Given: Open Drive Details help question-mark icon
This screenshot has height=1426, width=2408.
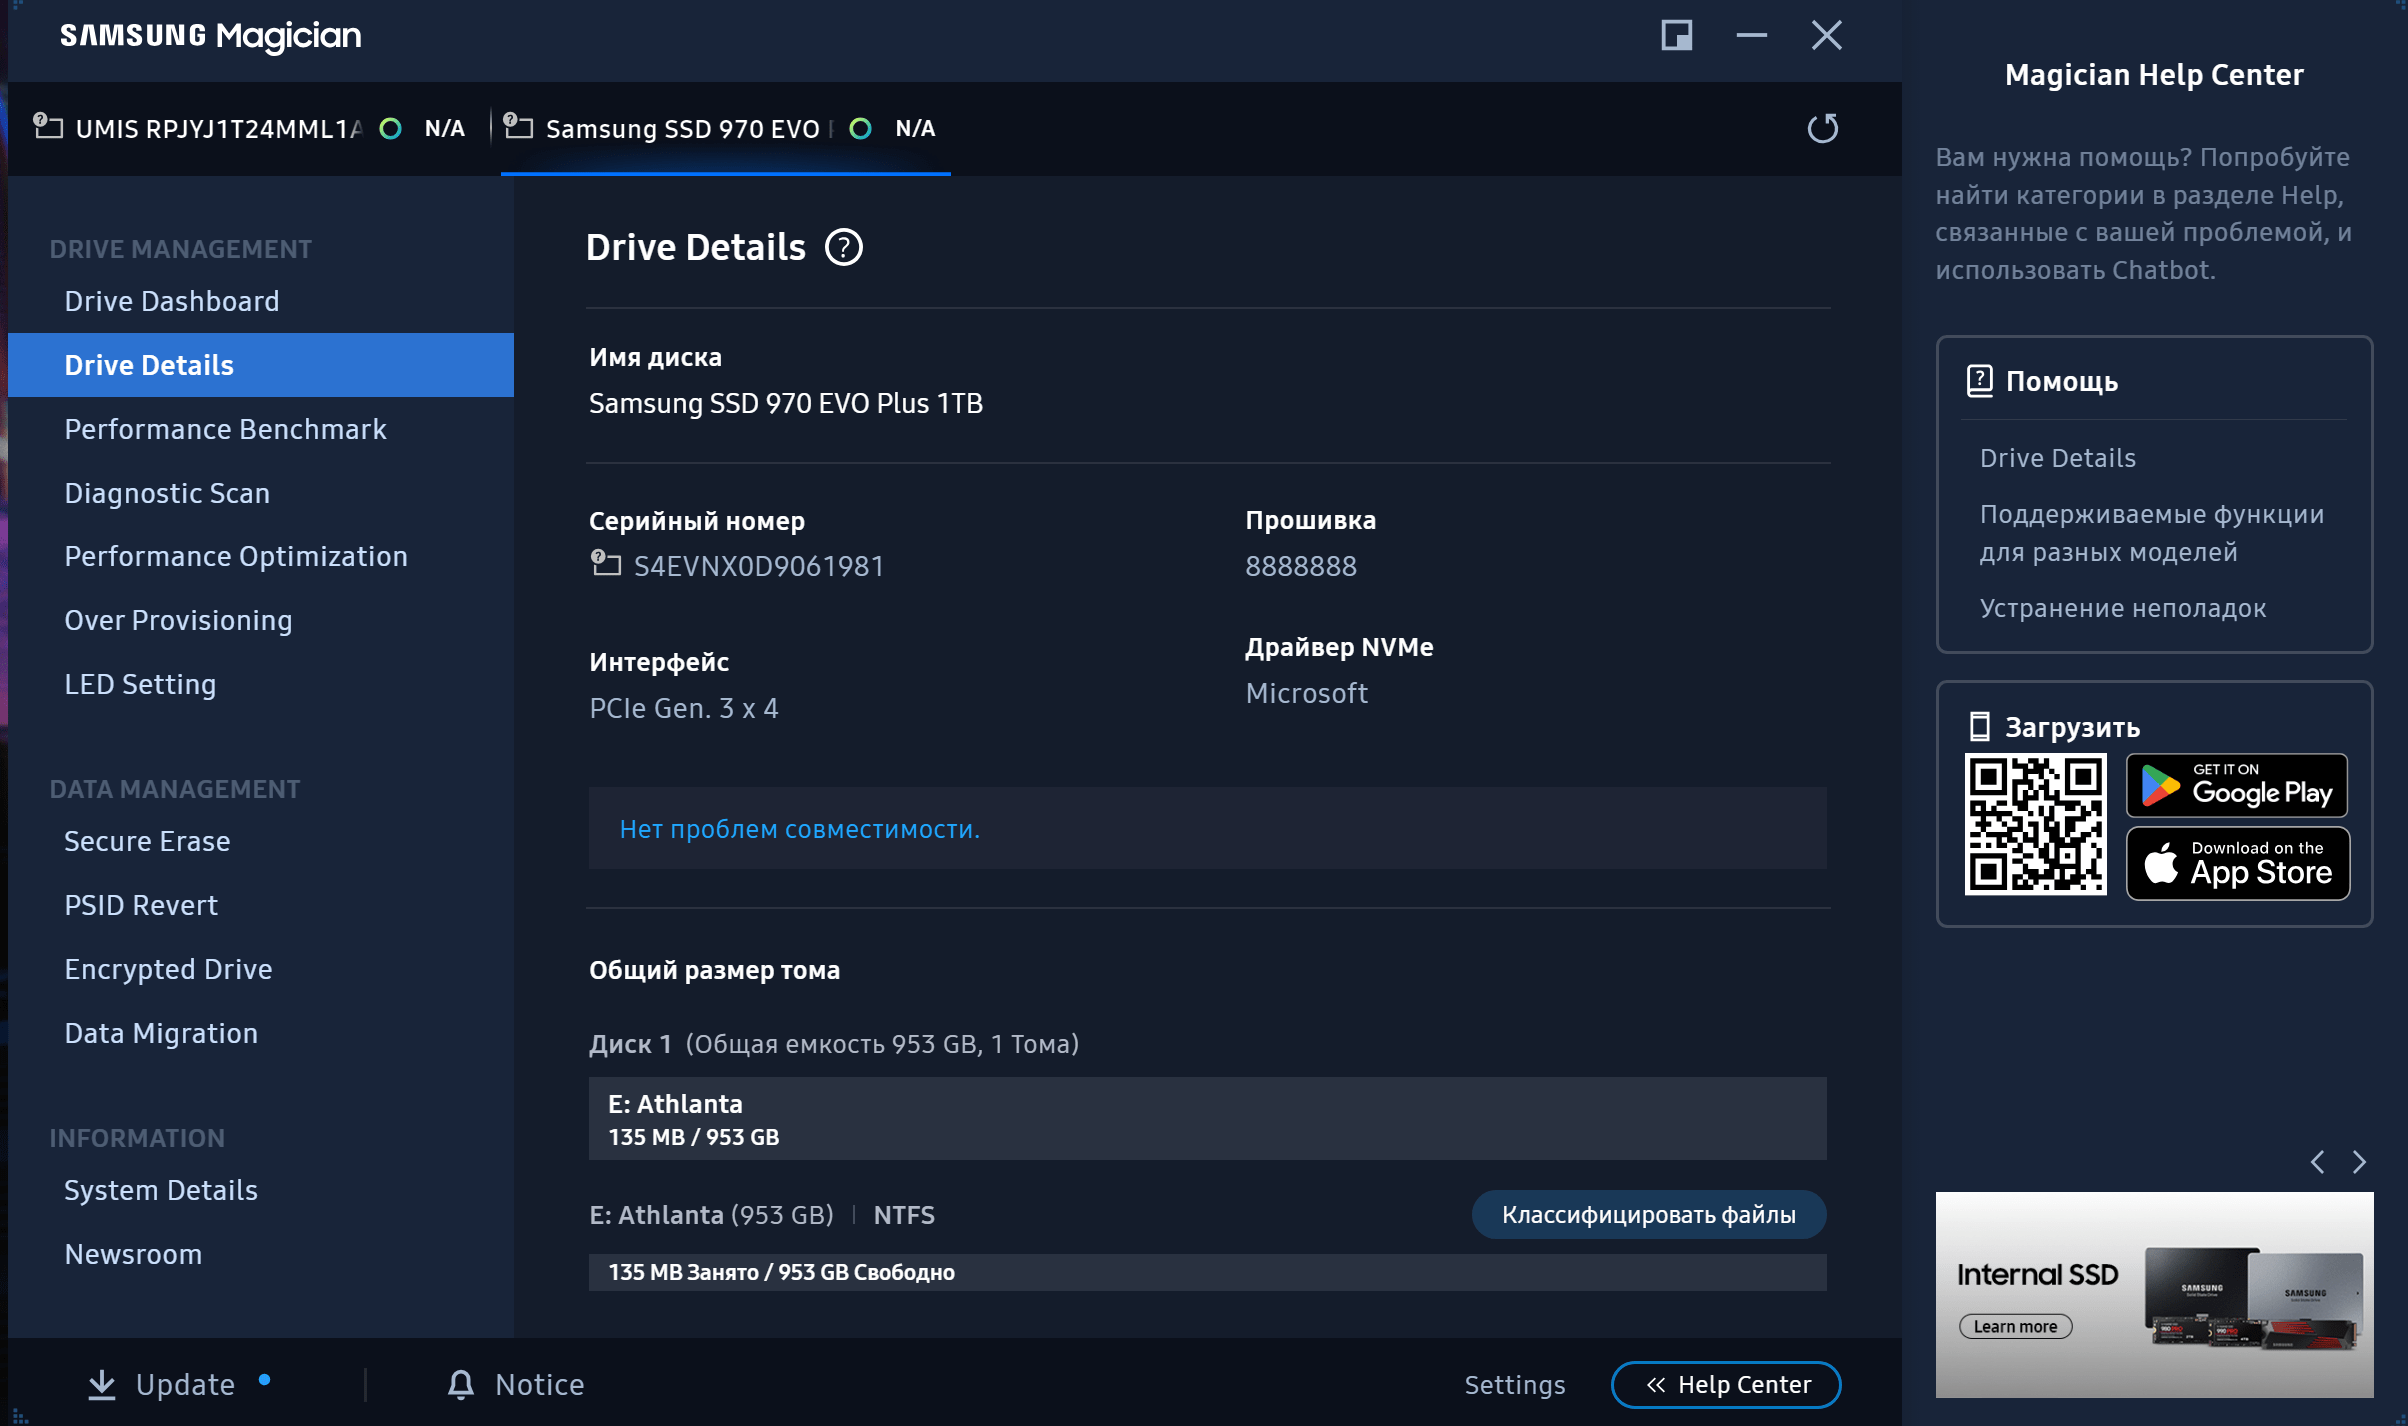Looking at the screenshot, I should 843,247.
